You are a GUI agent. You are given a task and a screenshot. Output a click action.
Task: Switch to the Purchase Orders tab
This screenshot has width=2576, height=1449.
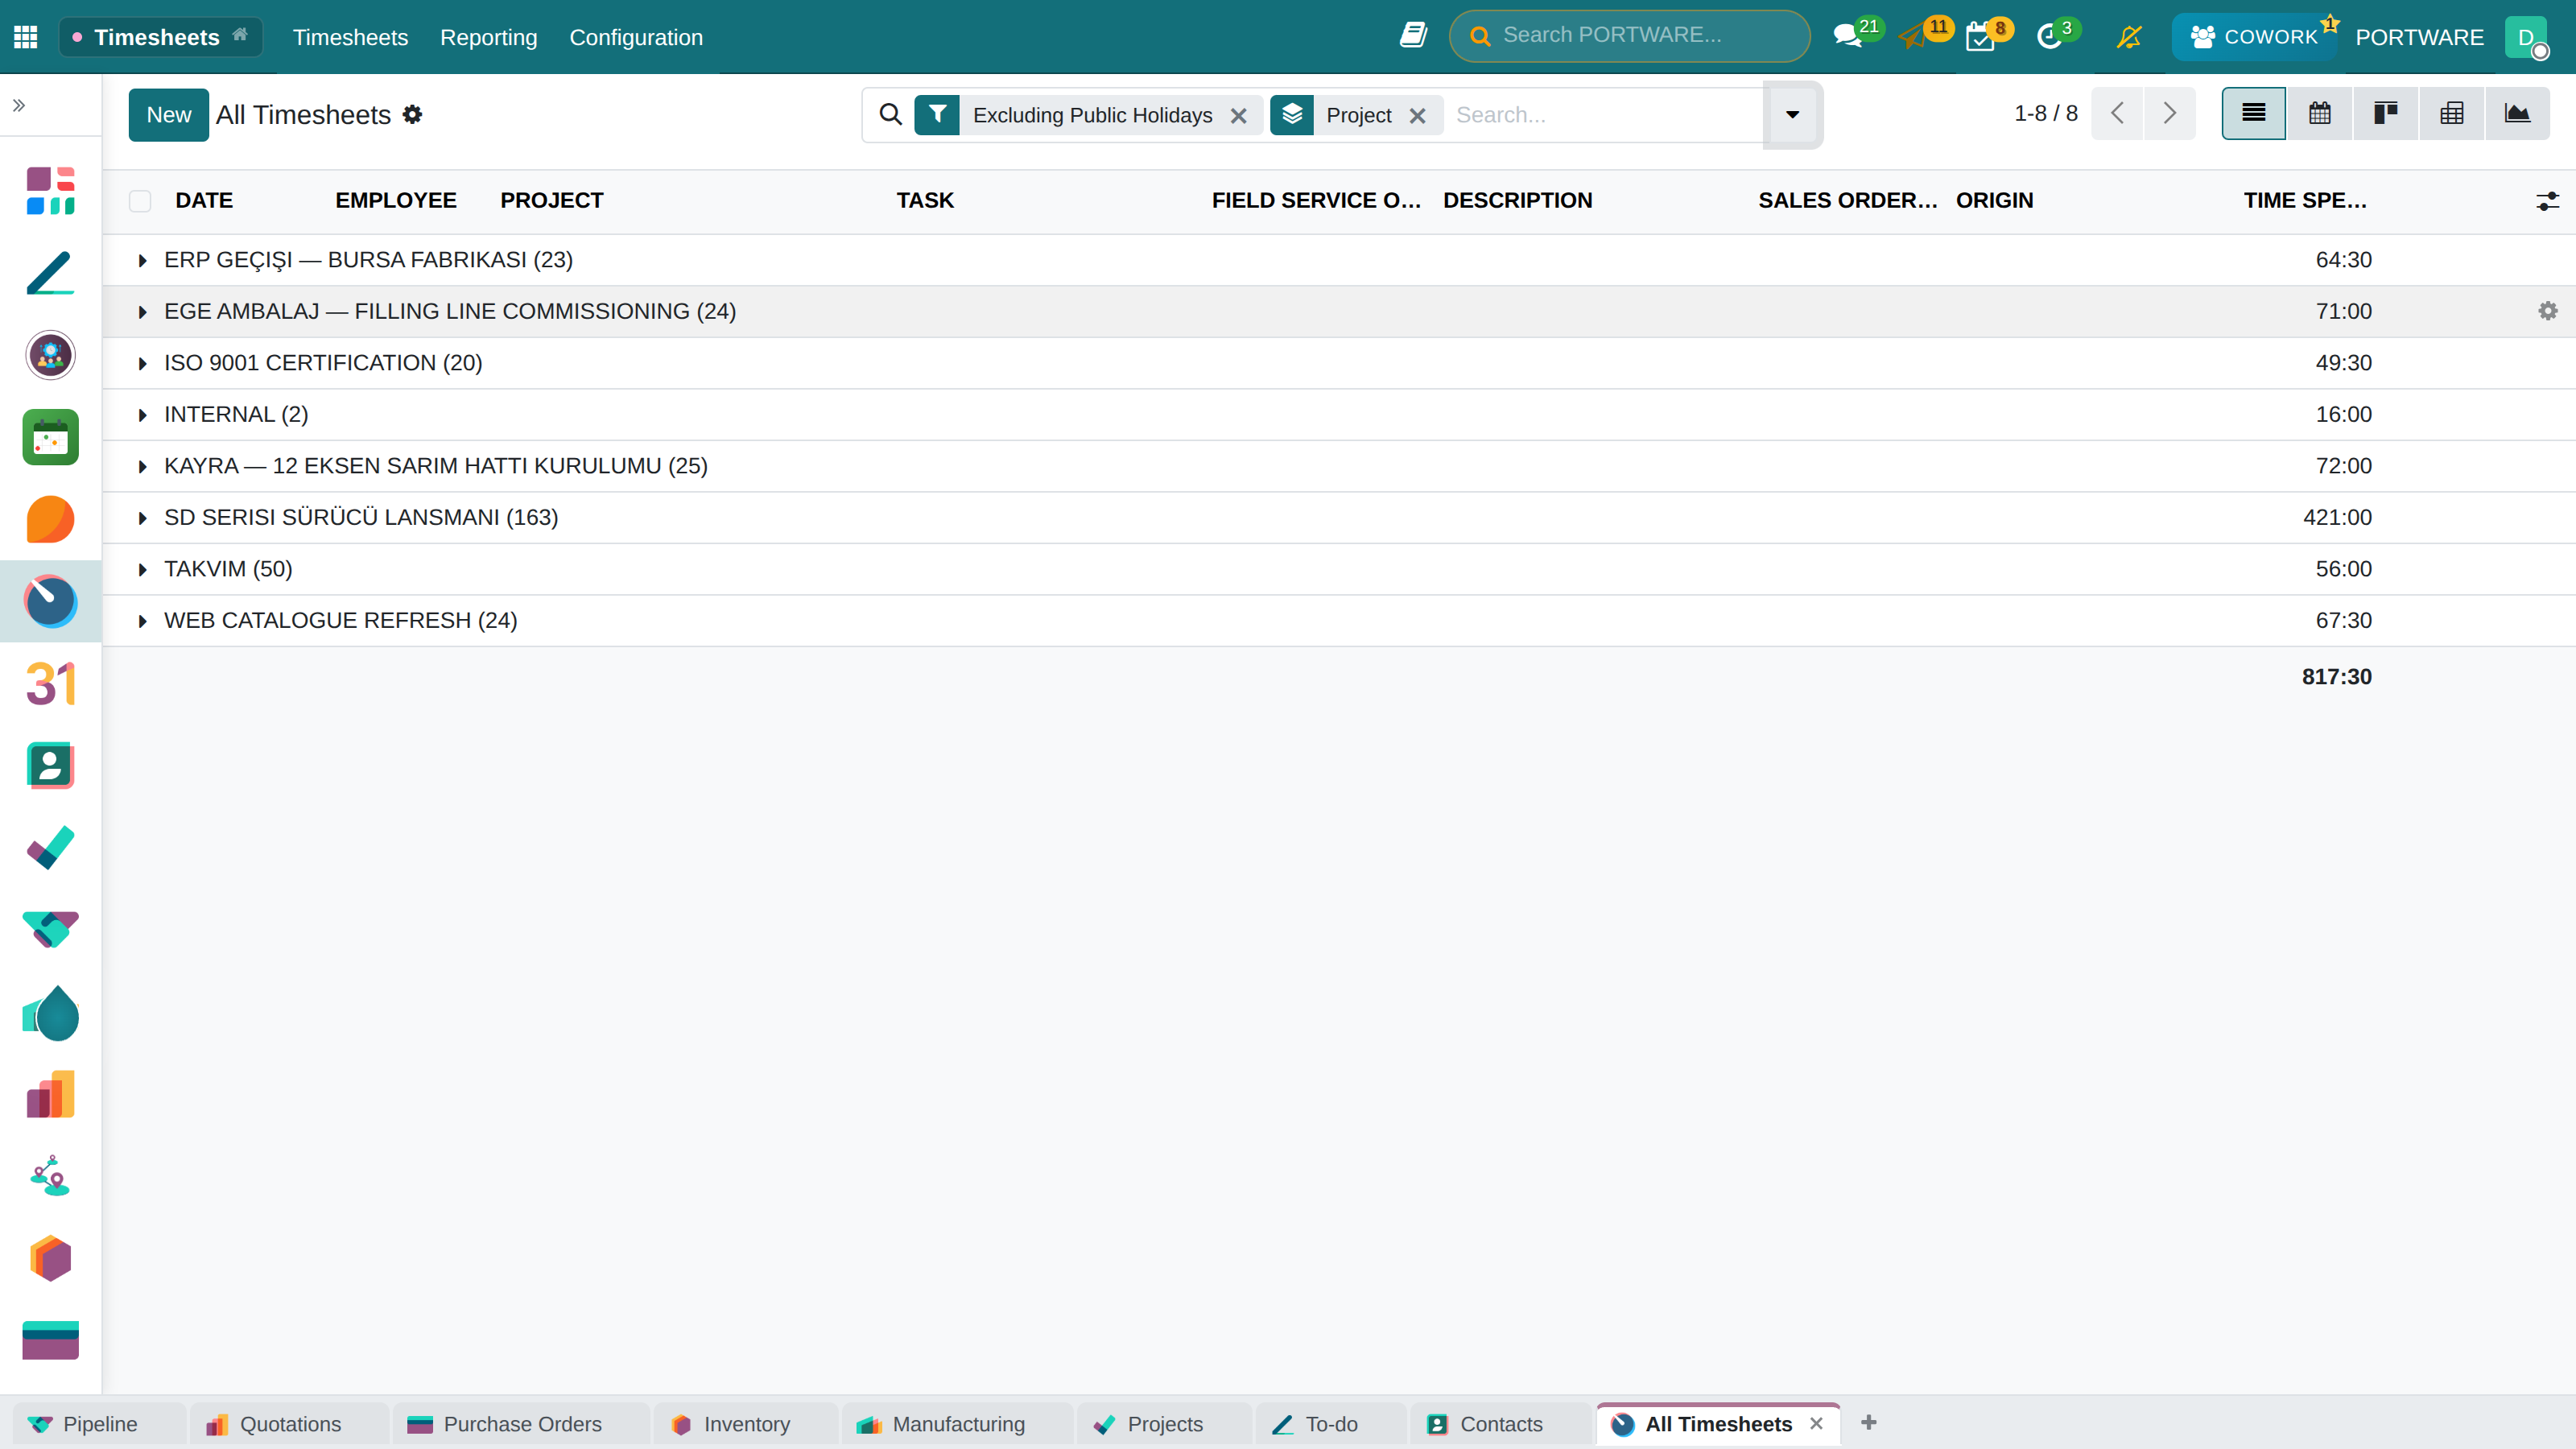pyautogui.click(x=521, y=1424)
